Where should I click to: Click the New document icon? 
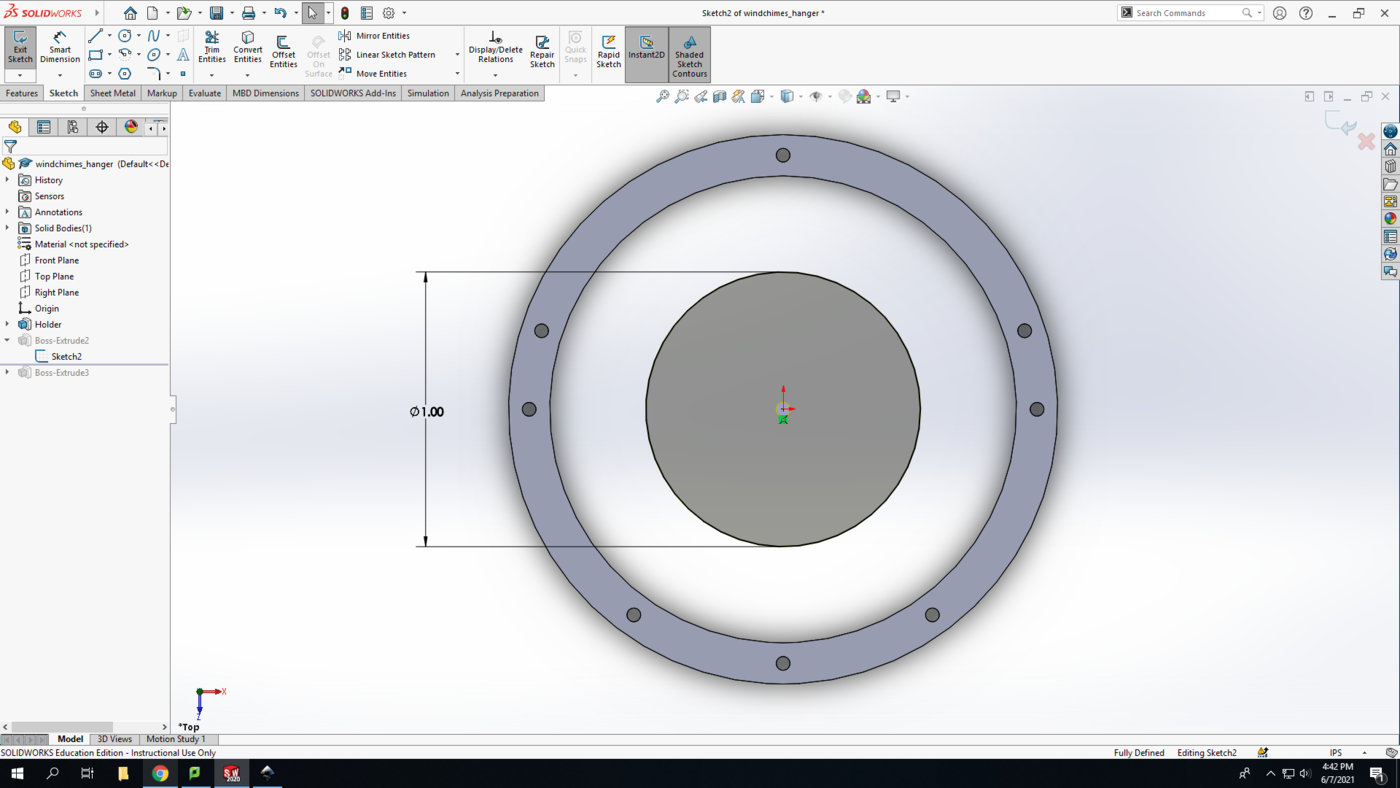coord(153,13)
